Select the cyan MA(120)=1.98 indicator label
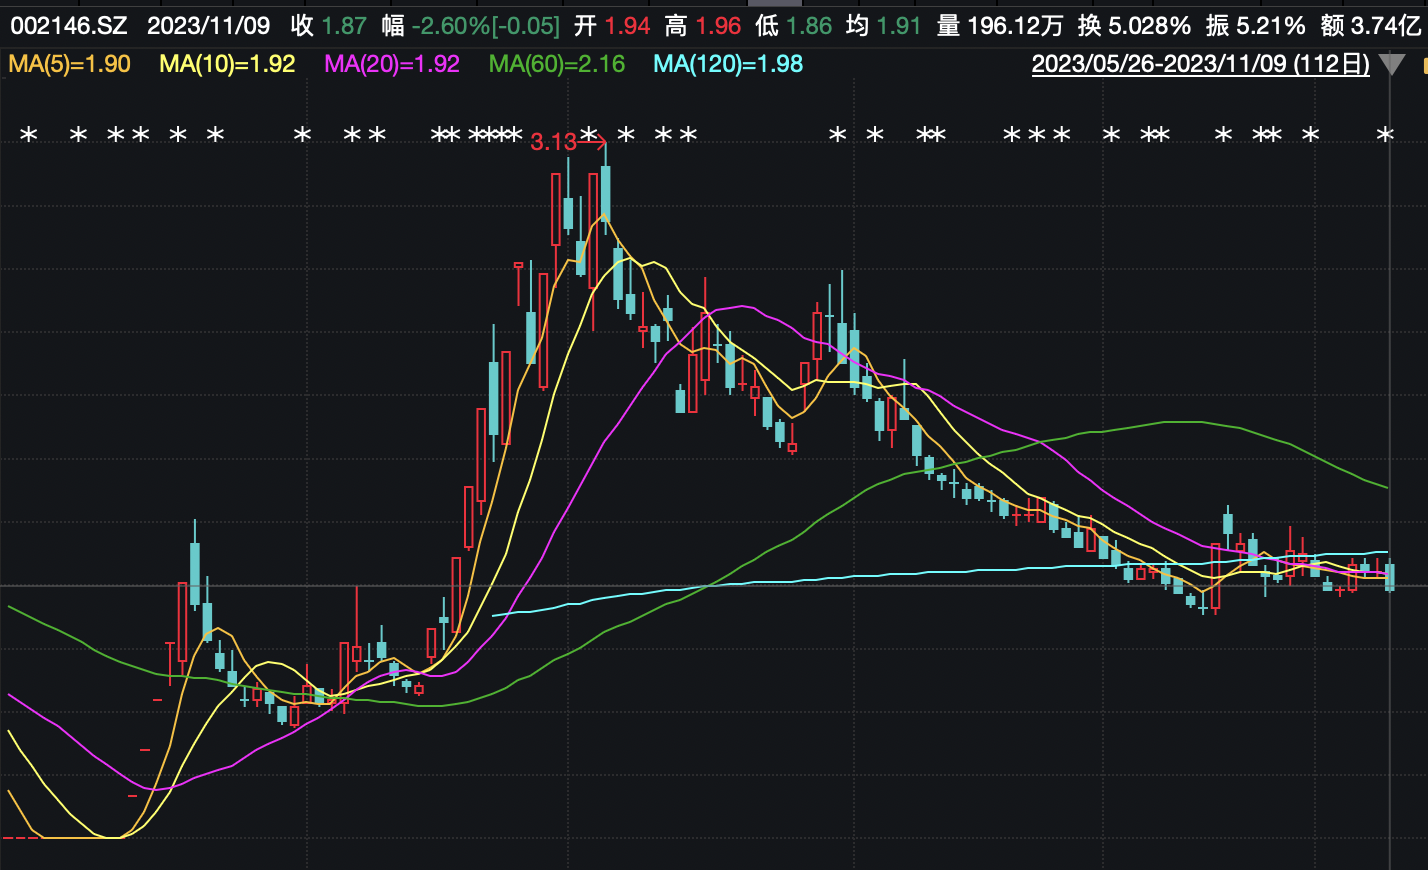 (x=729, y=65)
